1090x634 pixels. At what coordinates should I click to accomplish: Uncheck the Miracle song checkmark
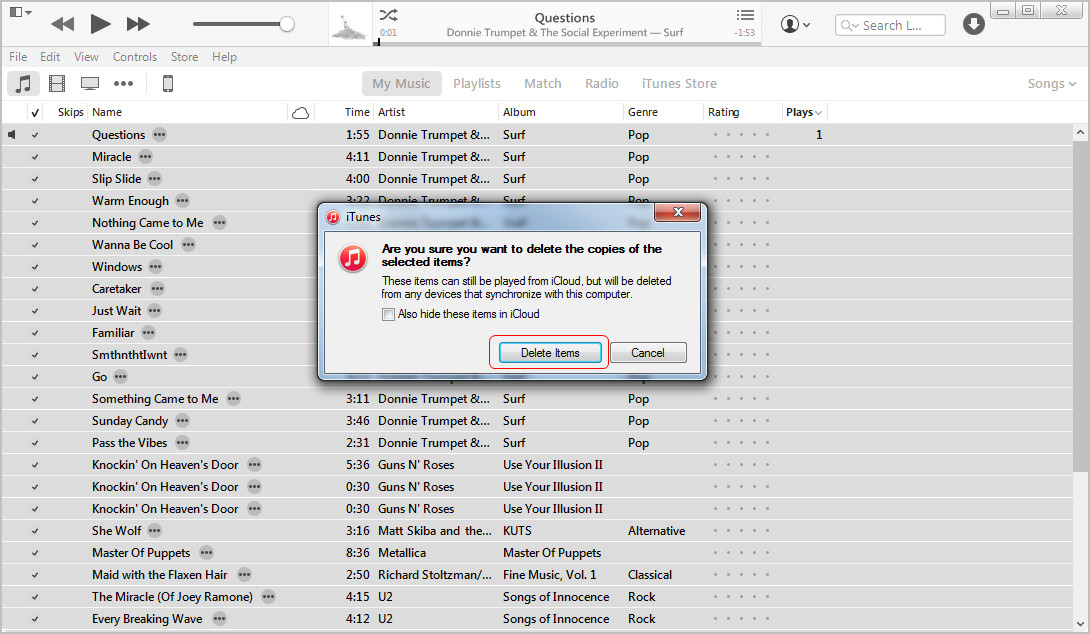coord(35,157)
